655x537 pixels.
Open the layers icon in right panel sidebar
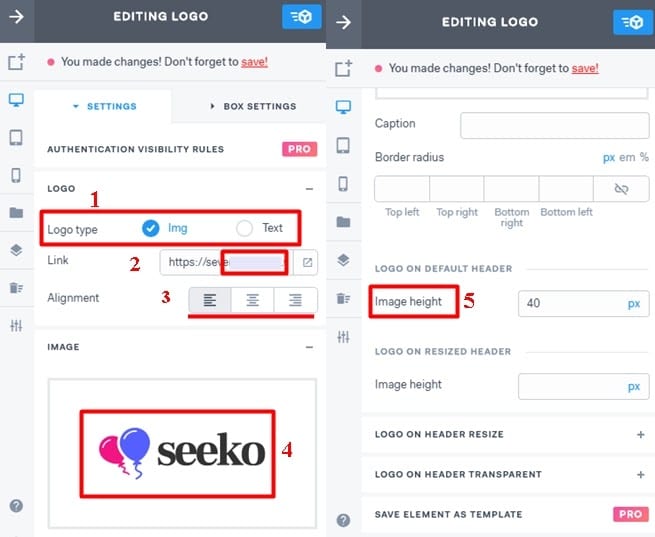pos(343,260)
